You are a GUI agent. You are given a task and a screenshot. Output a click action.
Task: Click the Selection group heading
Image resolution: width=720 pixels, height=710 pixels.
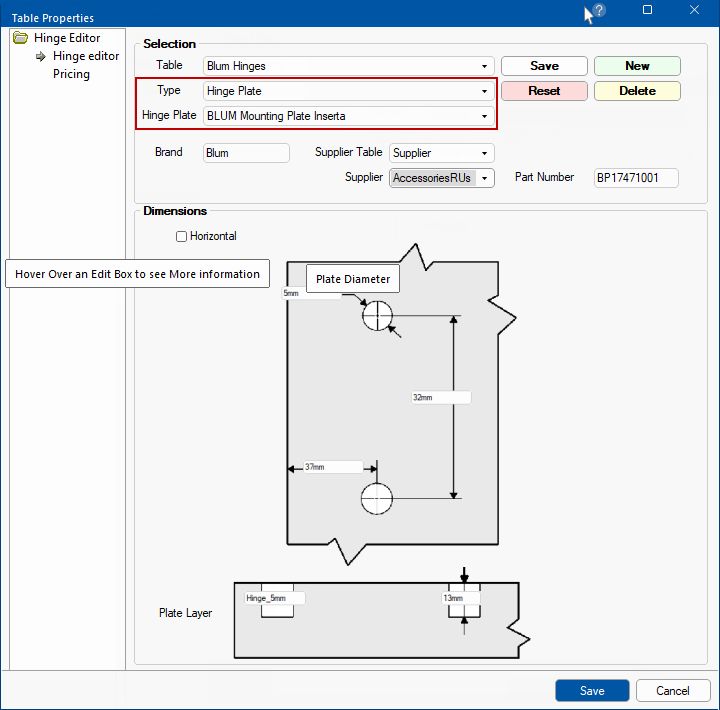(x=169, y=44)
